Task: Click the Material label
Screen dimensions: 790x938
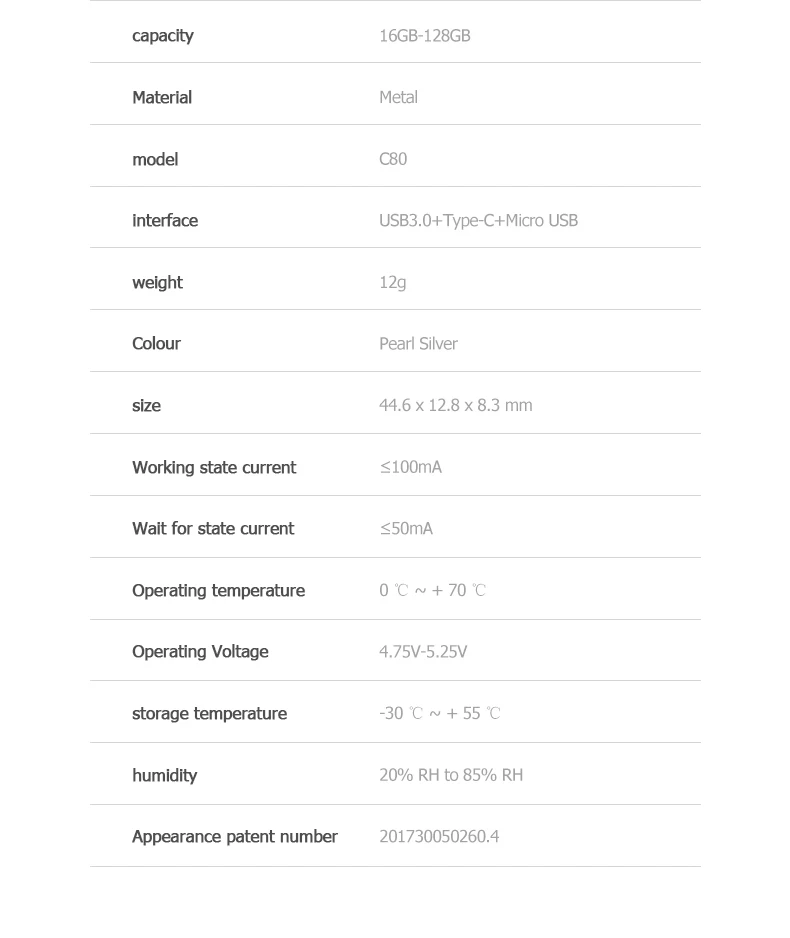Action: click(x=162, y=98)
